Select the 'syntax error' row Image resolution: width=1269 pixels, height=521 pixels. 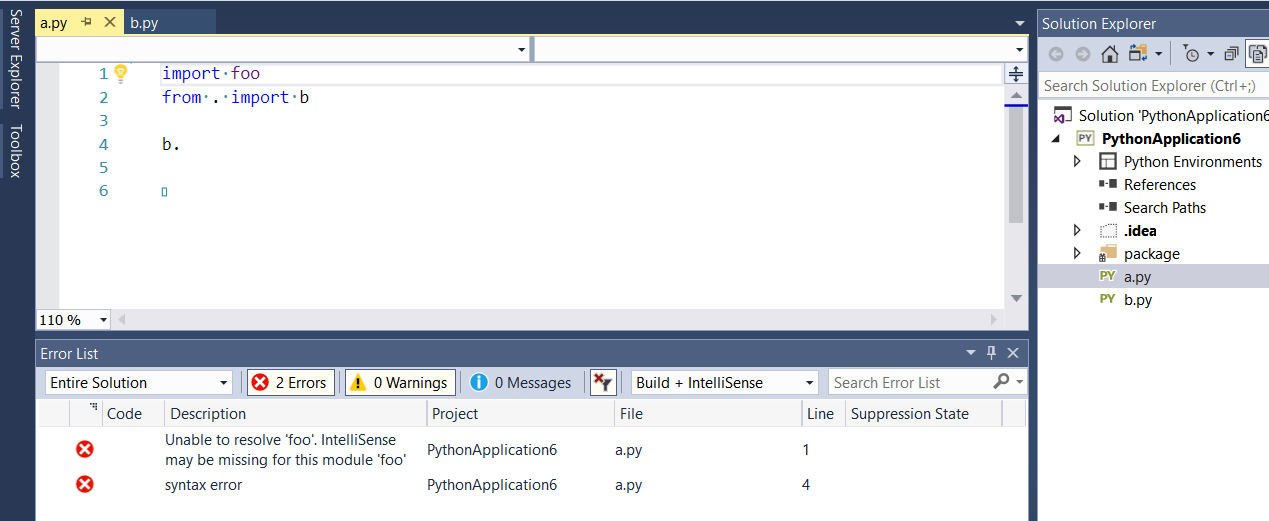(532, 485)
